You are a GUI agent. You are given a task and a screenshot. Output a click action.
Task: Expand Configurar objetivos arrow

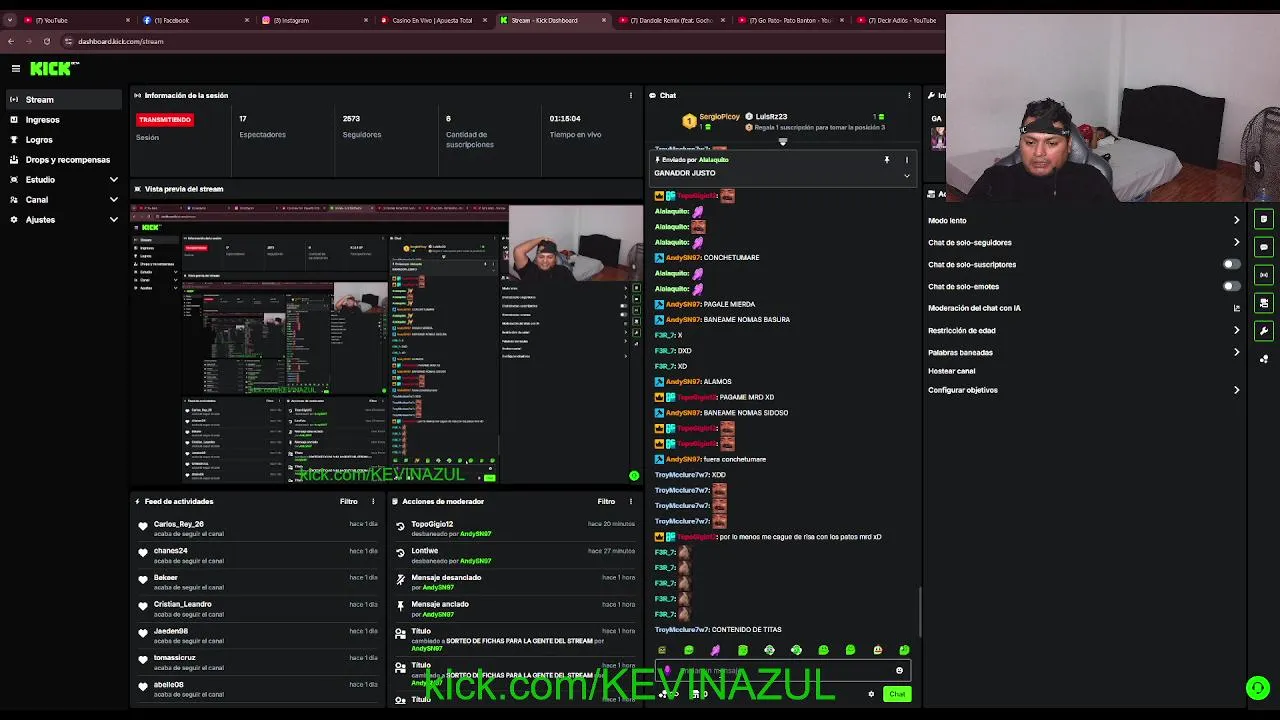(1237, 390)
